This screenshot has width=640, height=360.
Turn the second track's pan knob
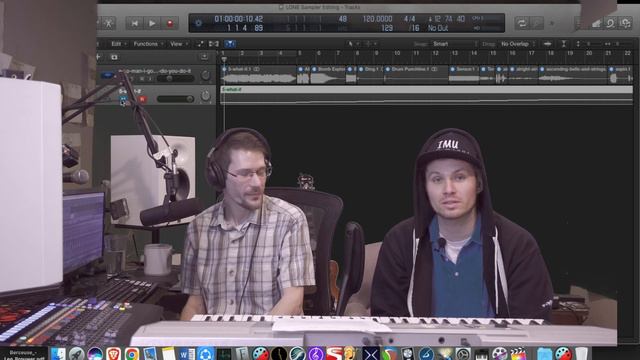tap(205, 96)
